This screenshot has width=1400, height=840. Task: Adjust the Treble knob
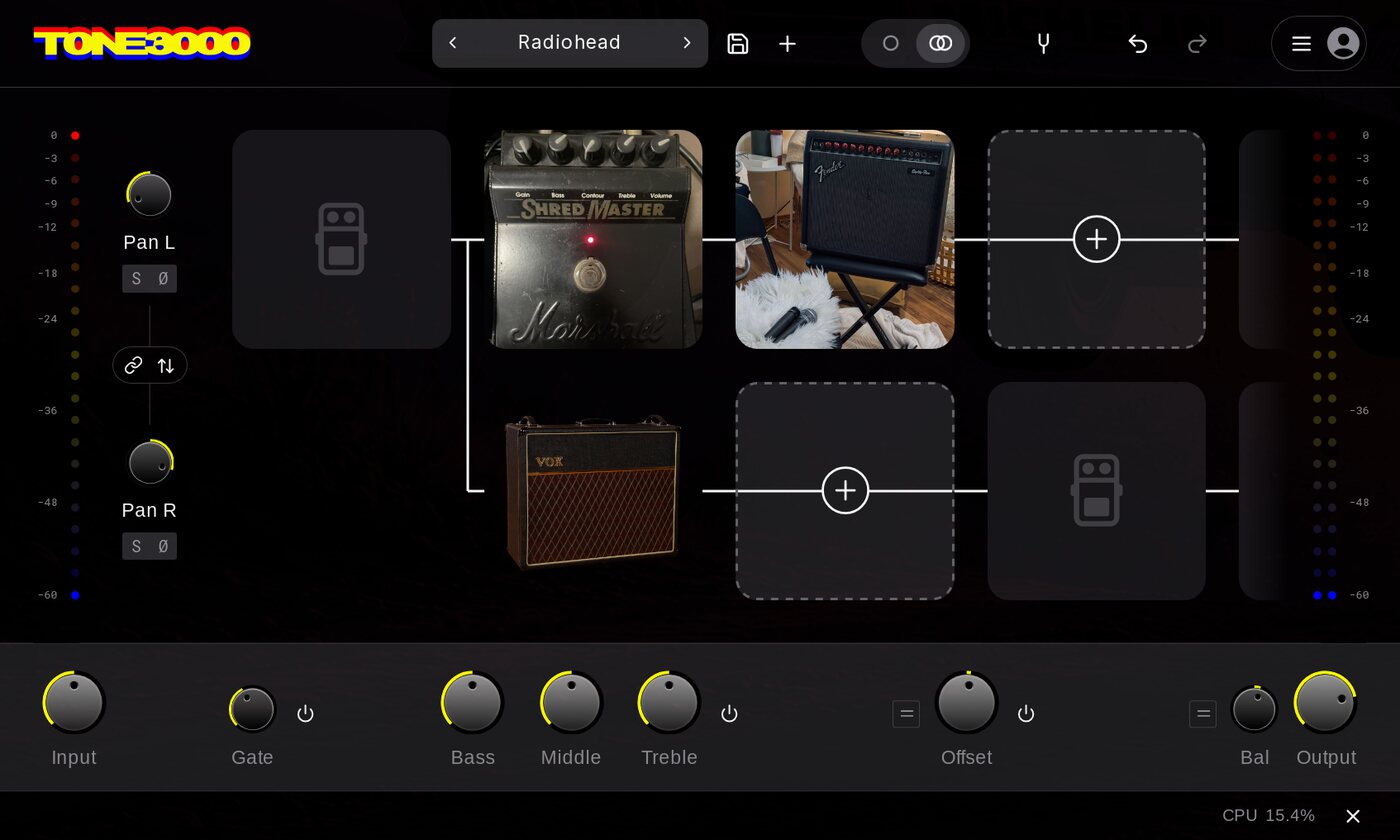tap(669, 702)
